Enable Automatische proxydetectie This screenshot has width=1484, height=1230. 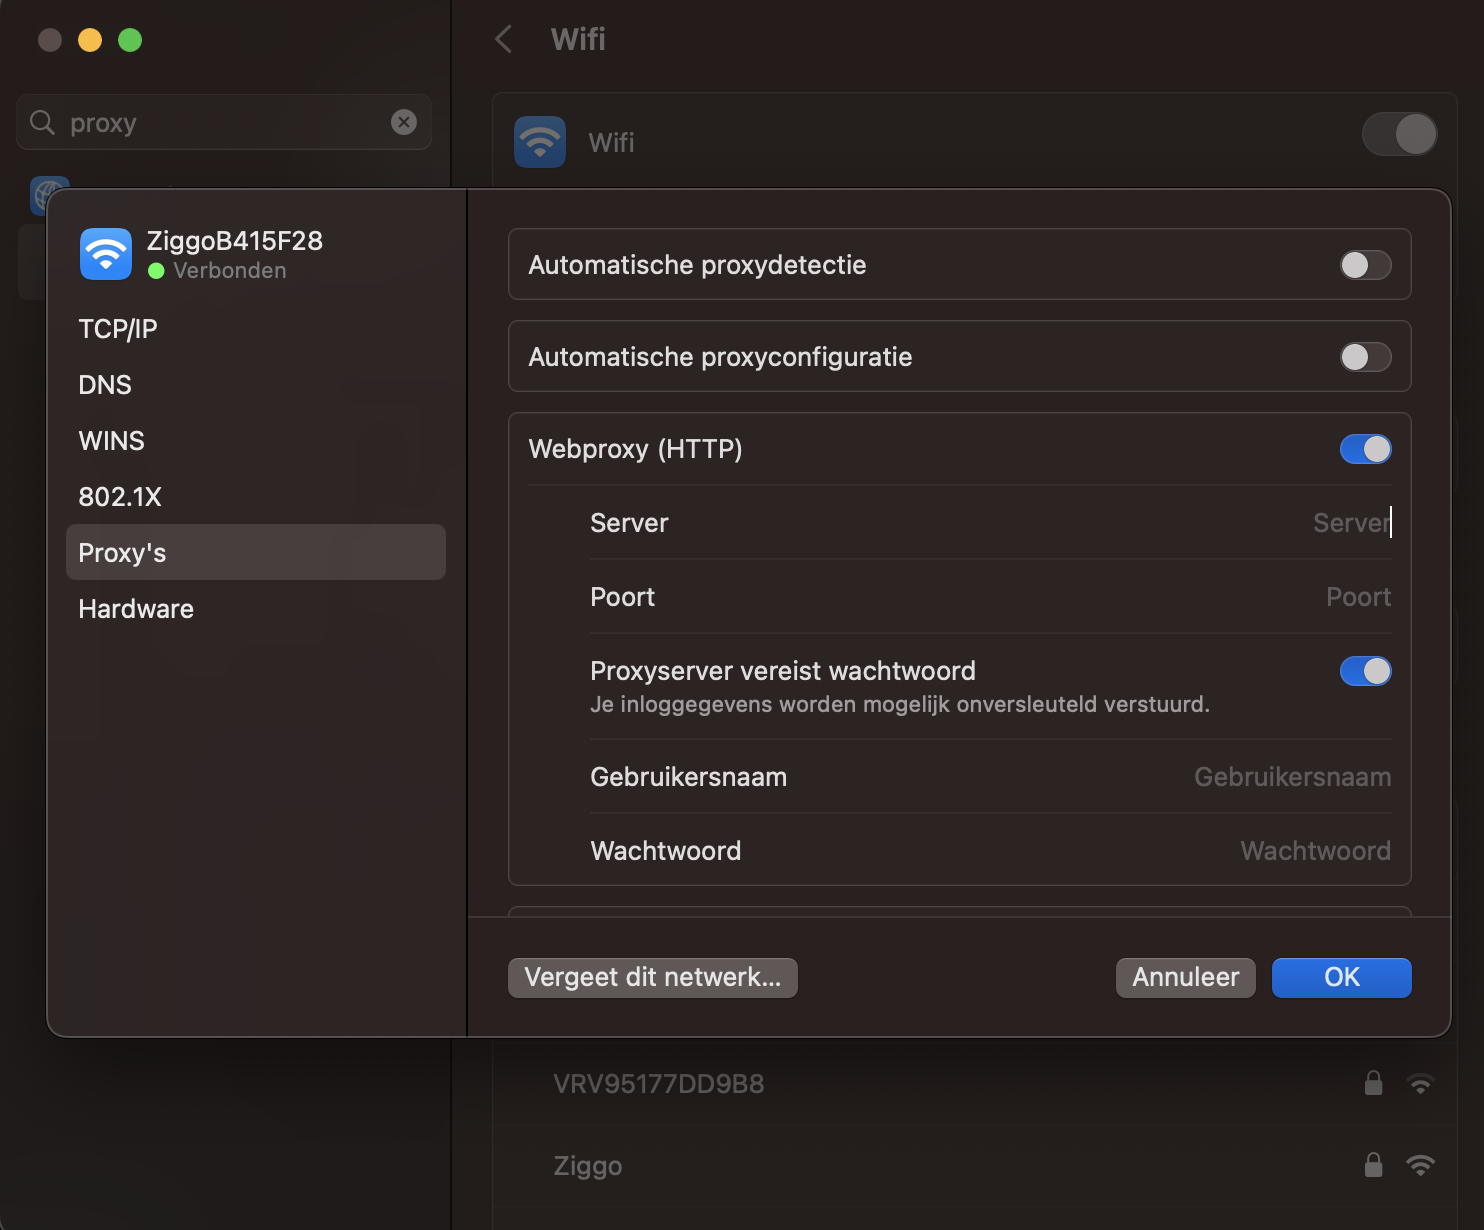click(1364, 265)
